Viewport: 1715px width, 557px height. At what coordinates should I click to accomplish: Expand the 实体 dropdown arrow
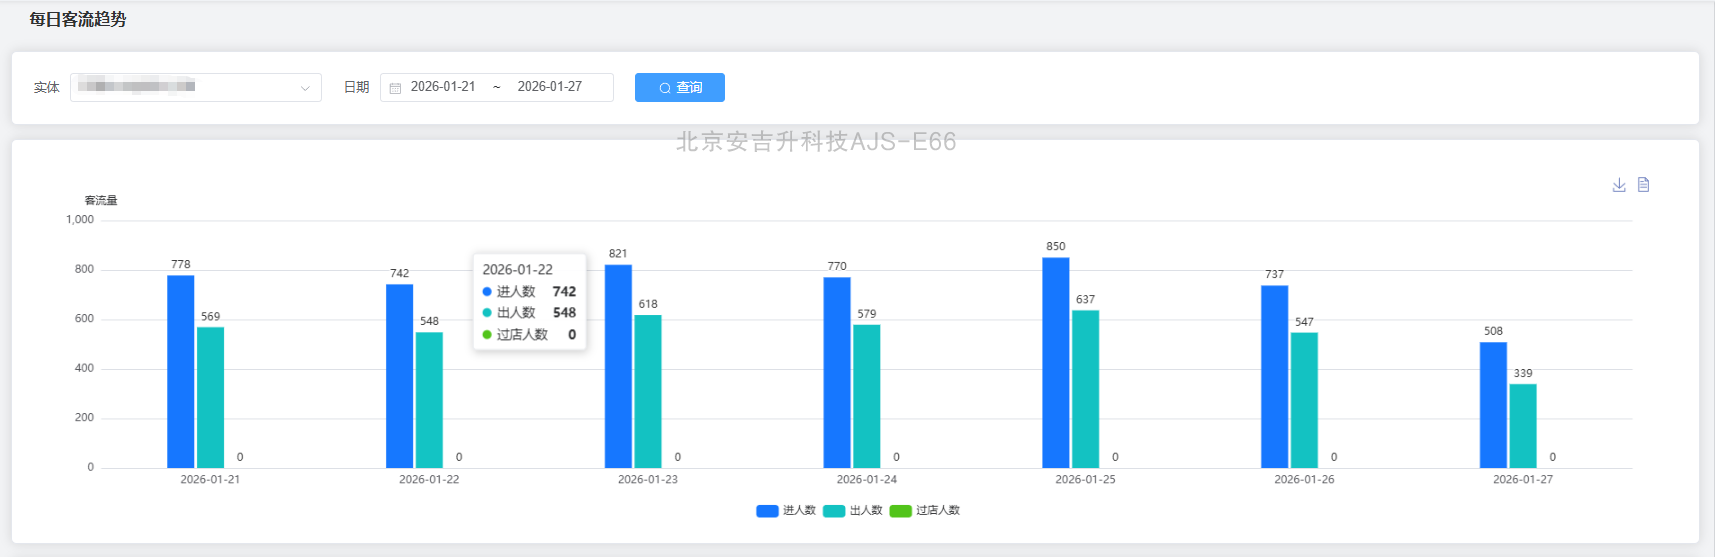click(305, 88)
